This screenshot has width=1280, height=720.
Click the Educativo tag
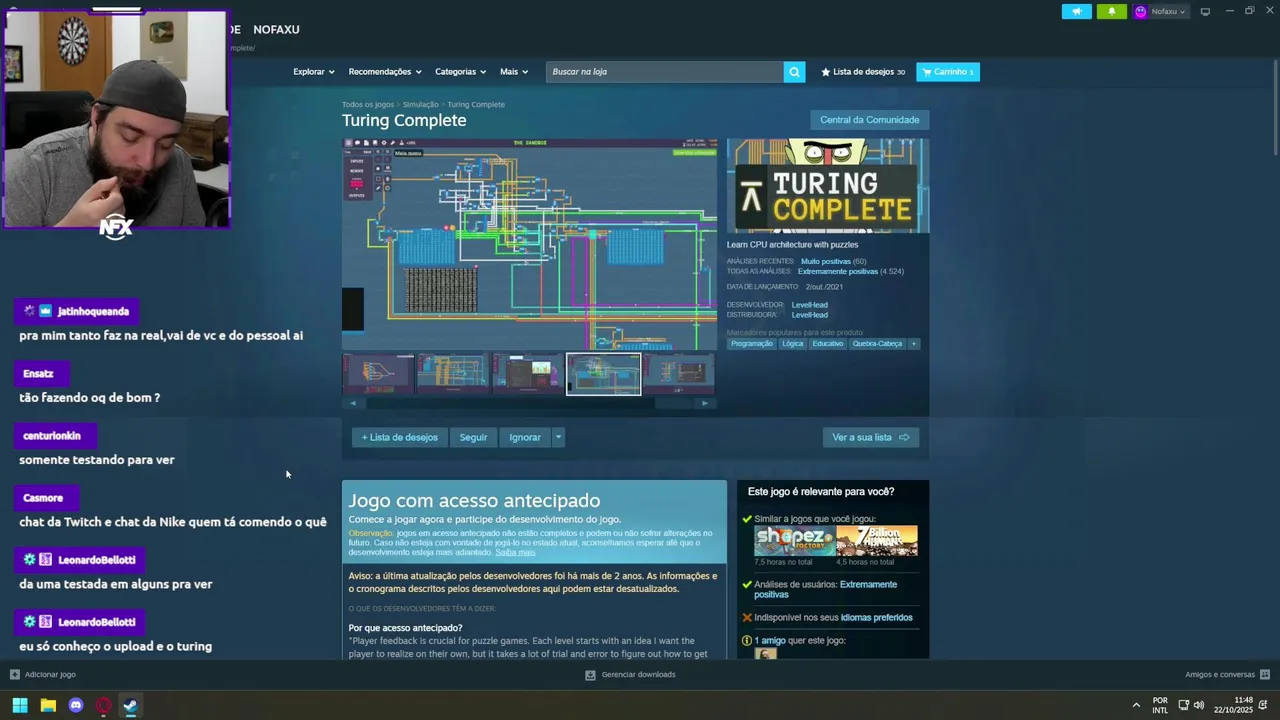click(x=828, y=344)
